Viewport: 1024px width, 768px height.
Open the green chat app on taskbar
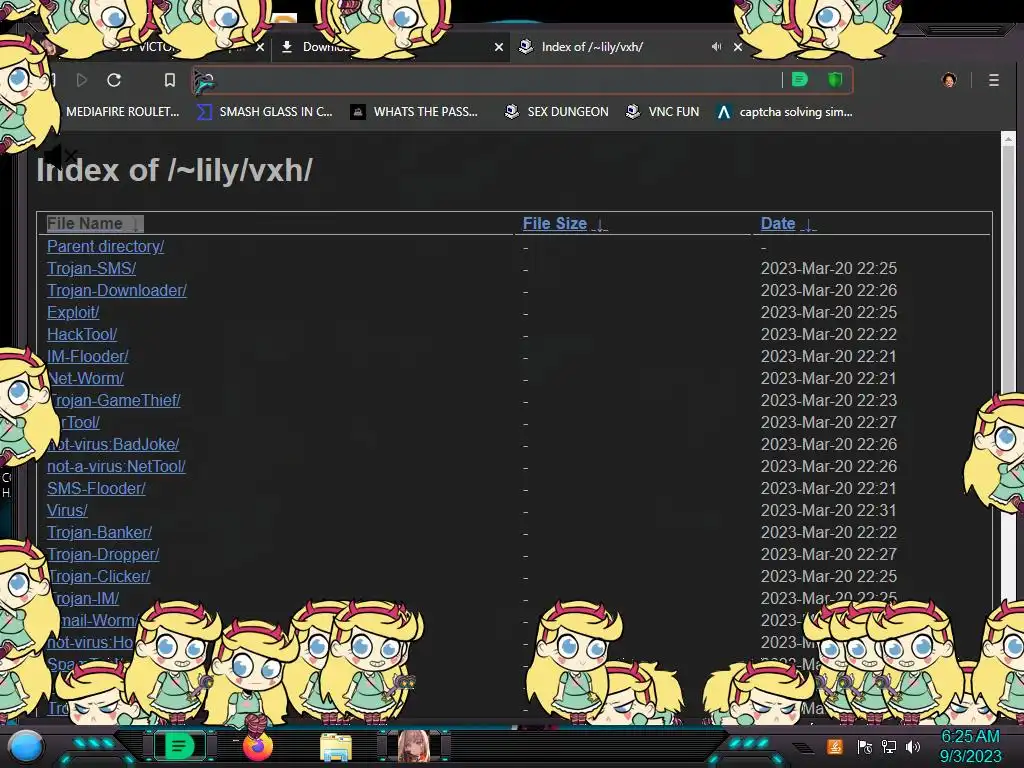[179, 746]
